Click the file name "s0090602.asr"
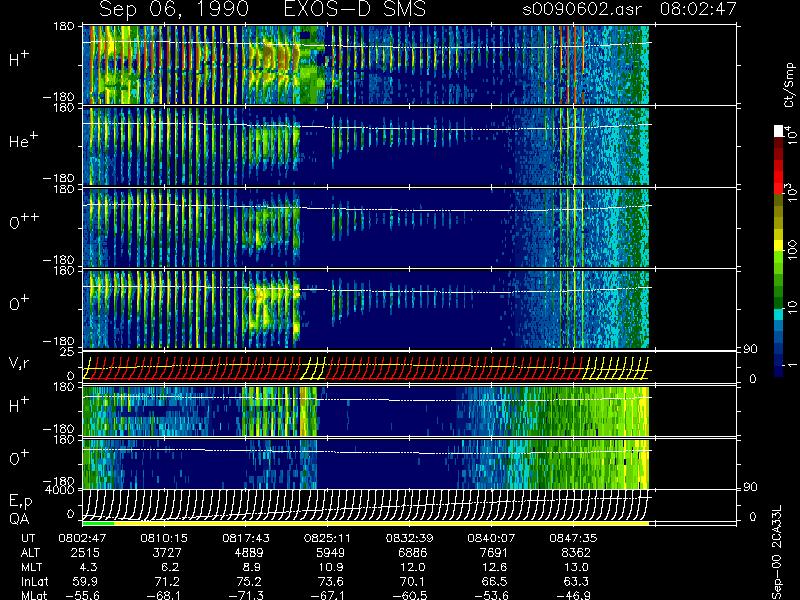The height and width of the screenshot is (600, 800). pos(582,9)
